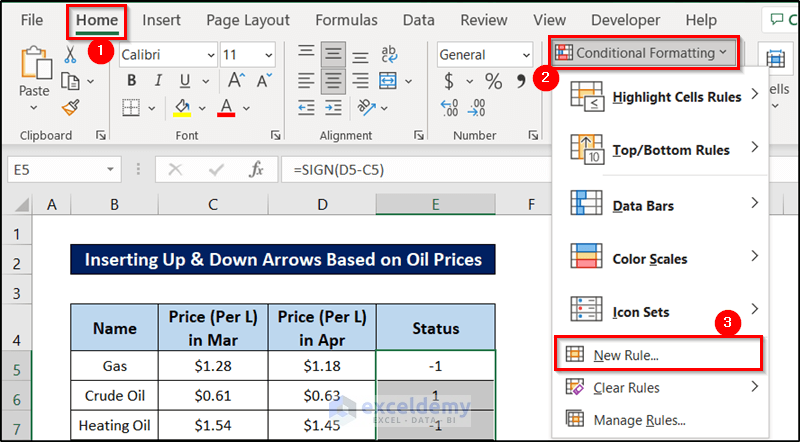Toggle Italic formatting
800x442 pixels.
(158, 81)
